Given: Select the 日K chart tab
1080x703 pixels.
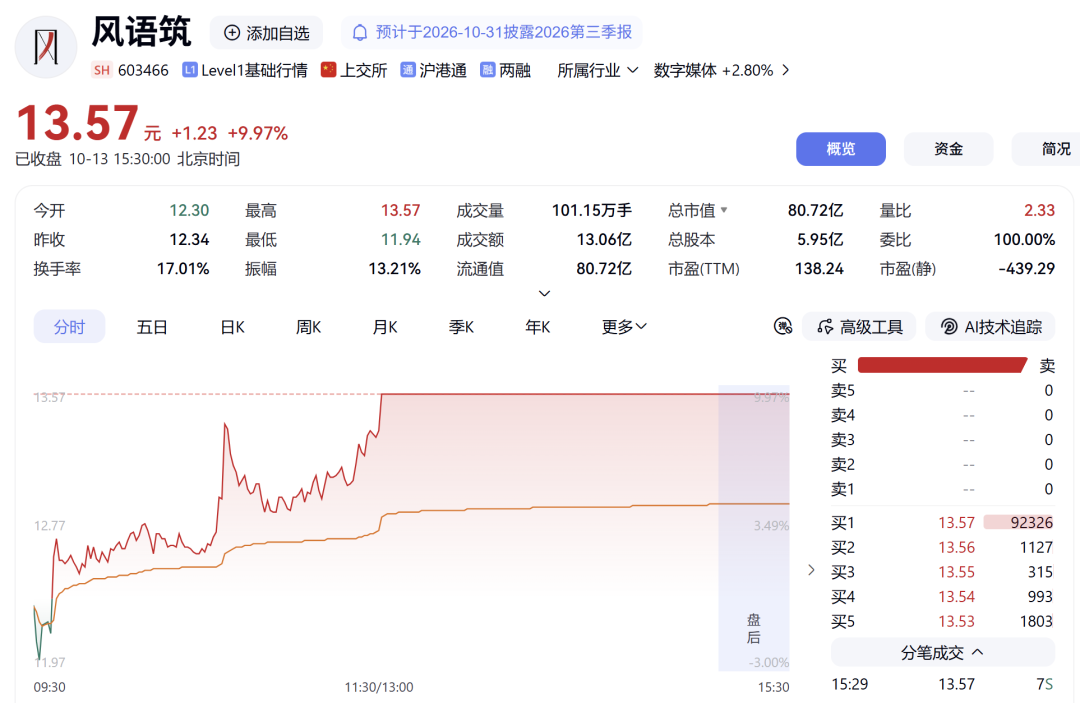Looking at the screenshot, I should (232, 327).
